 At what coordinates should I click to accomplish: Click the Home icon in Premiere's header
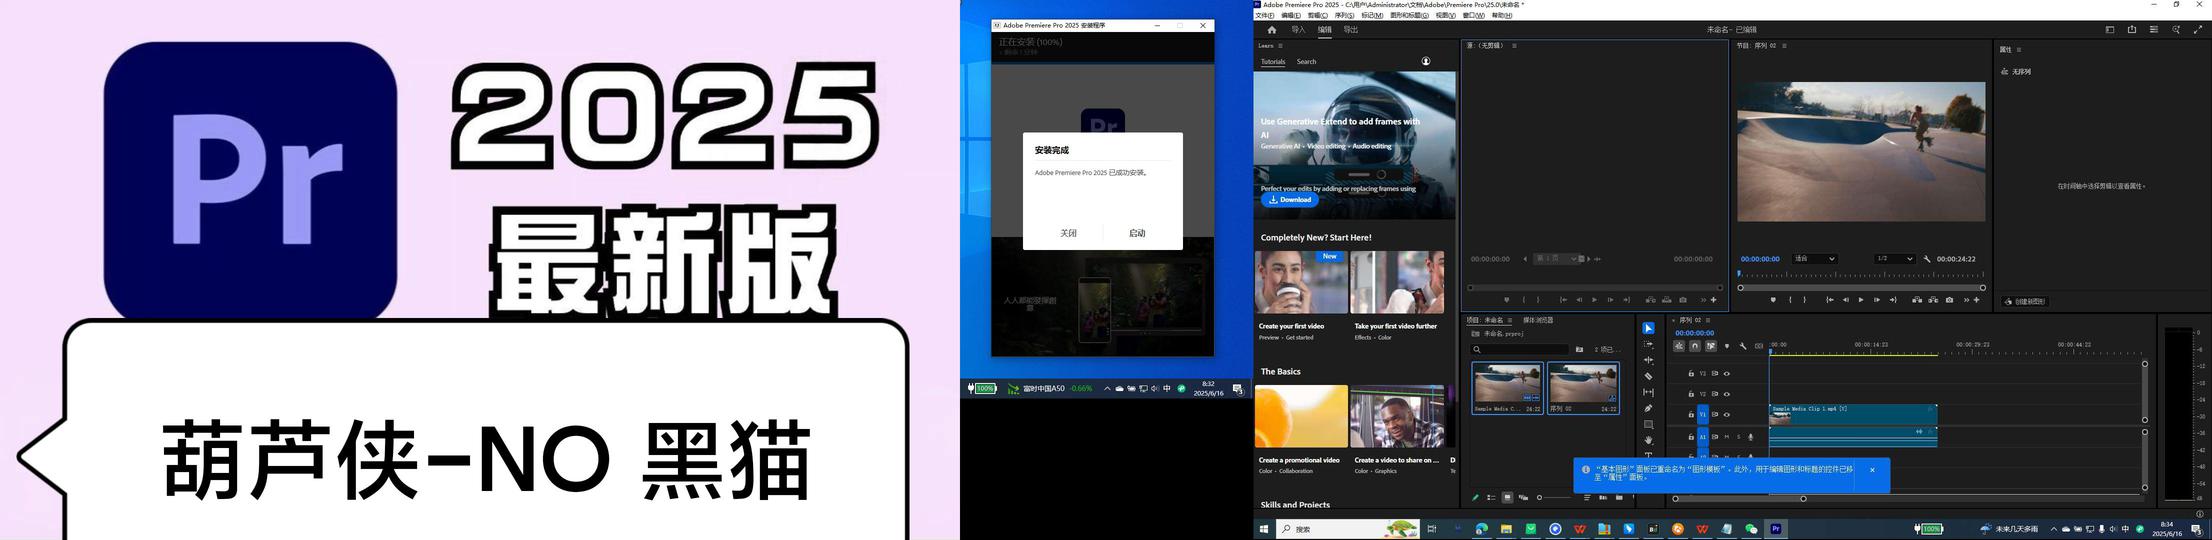[1272, 30]
